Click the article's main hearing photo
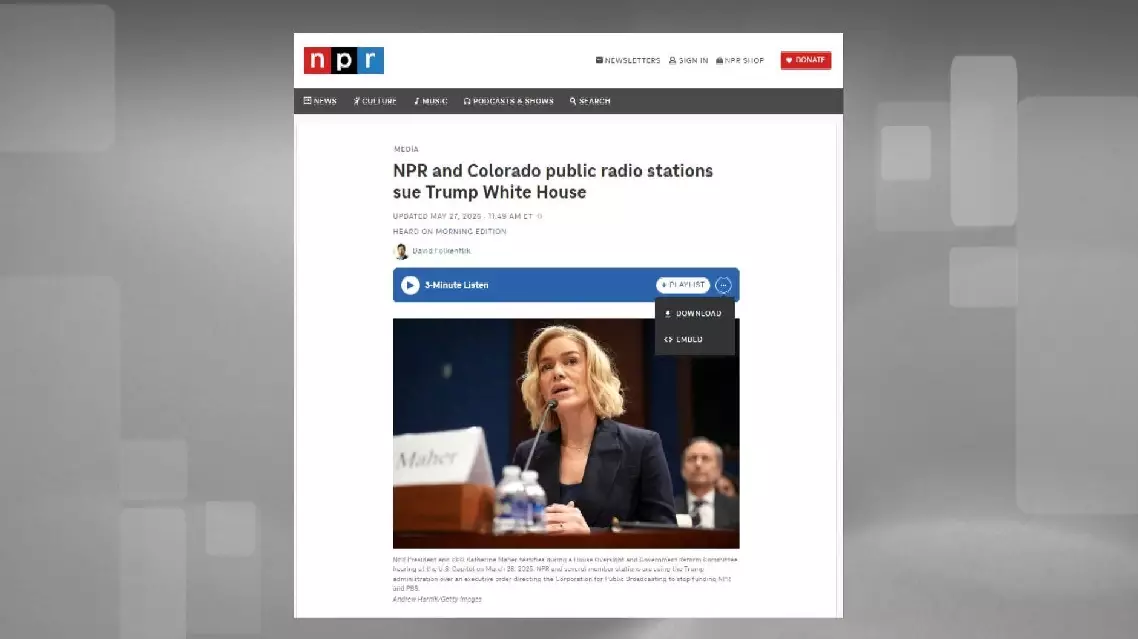The height and width of the screenshot is (639, 1138). [x=566, y=433]
